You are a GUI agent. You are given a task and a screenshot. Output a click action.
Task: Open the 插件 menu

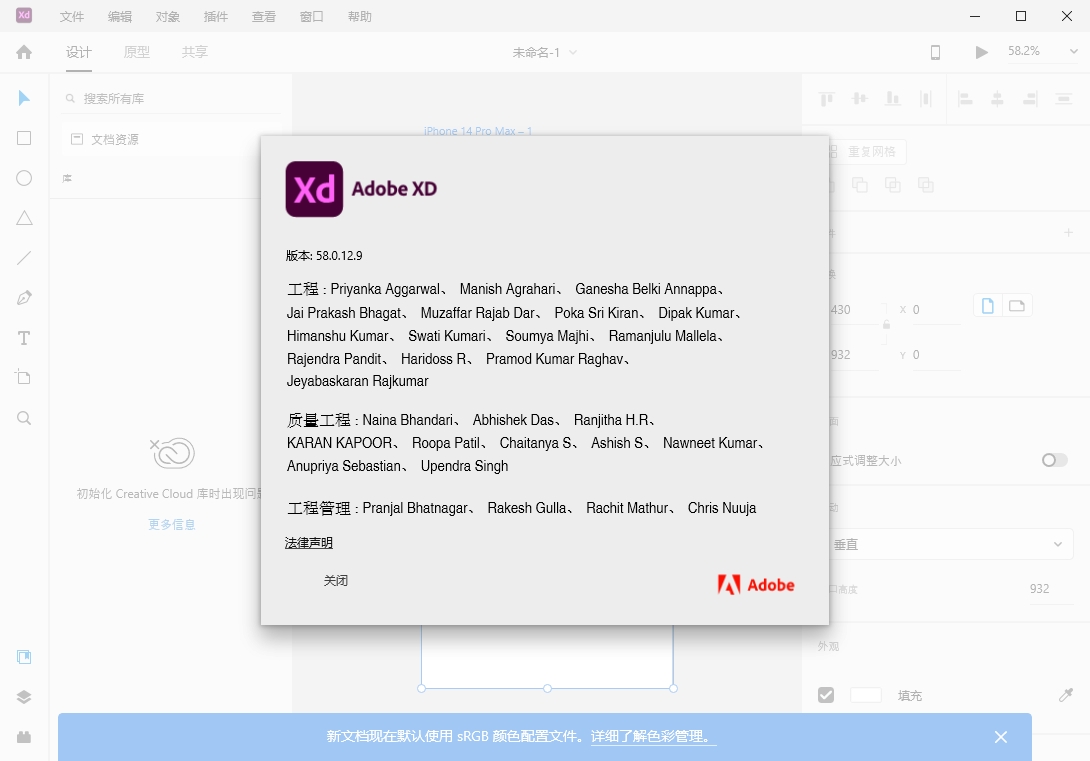215,17
